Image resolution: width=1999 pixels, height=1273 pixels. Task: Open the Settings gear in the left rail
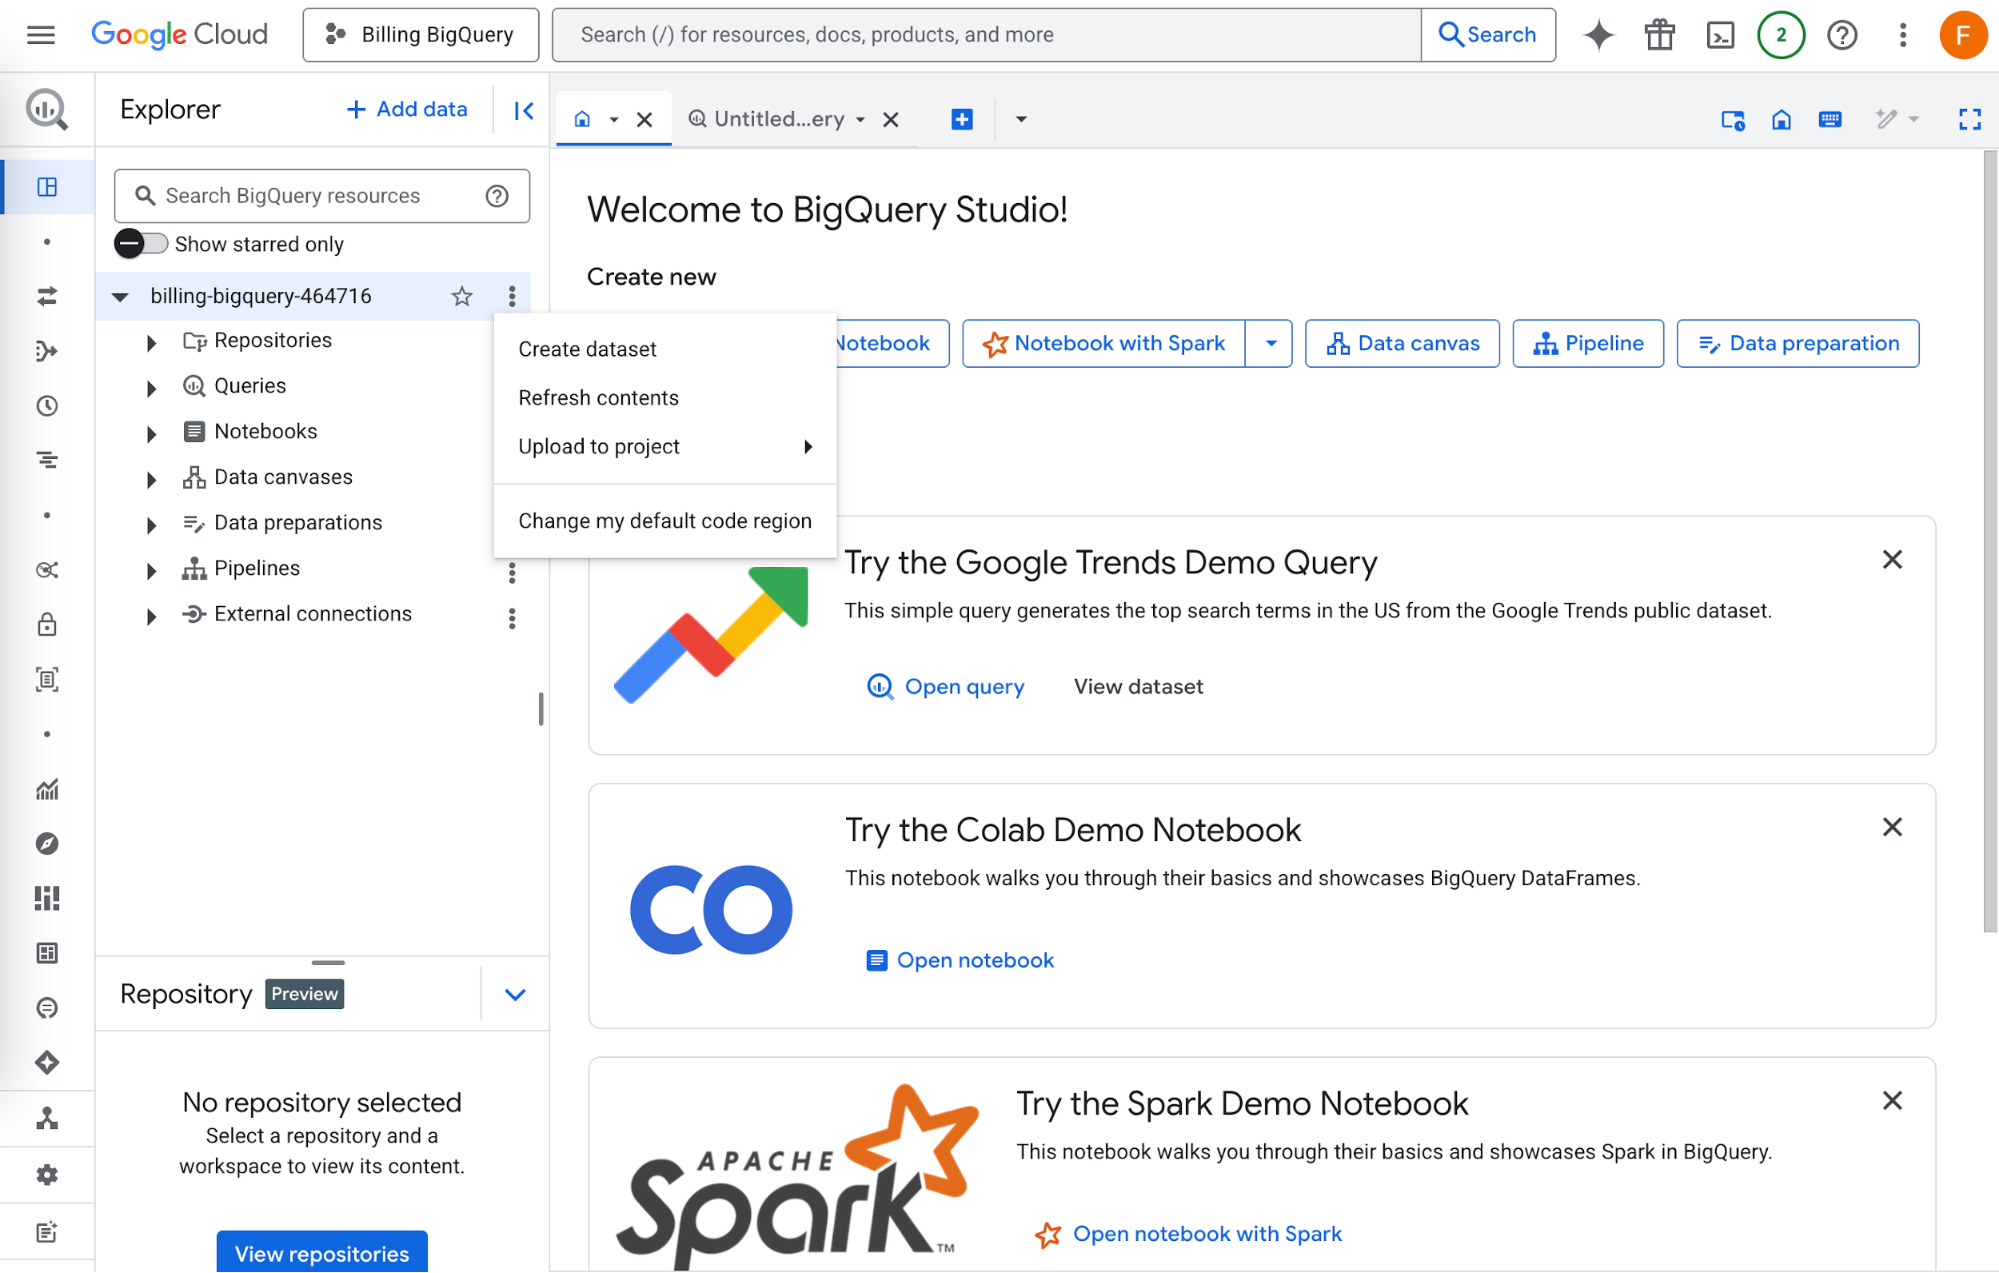pos(47,1174)
